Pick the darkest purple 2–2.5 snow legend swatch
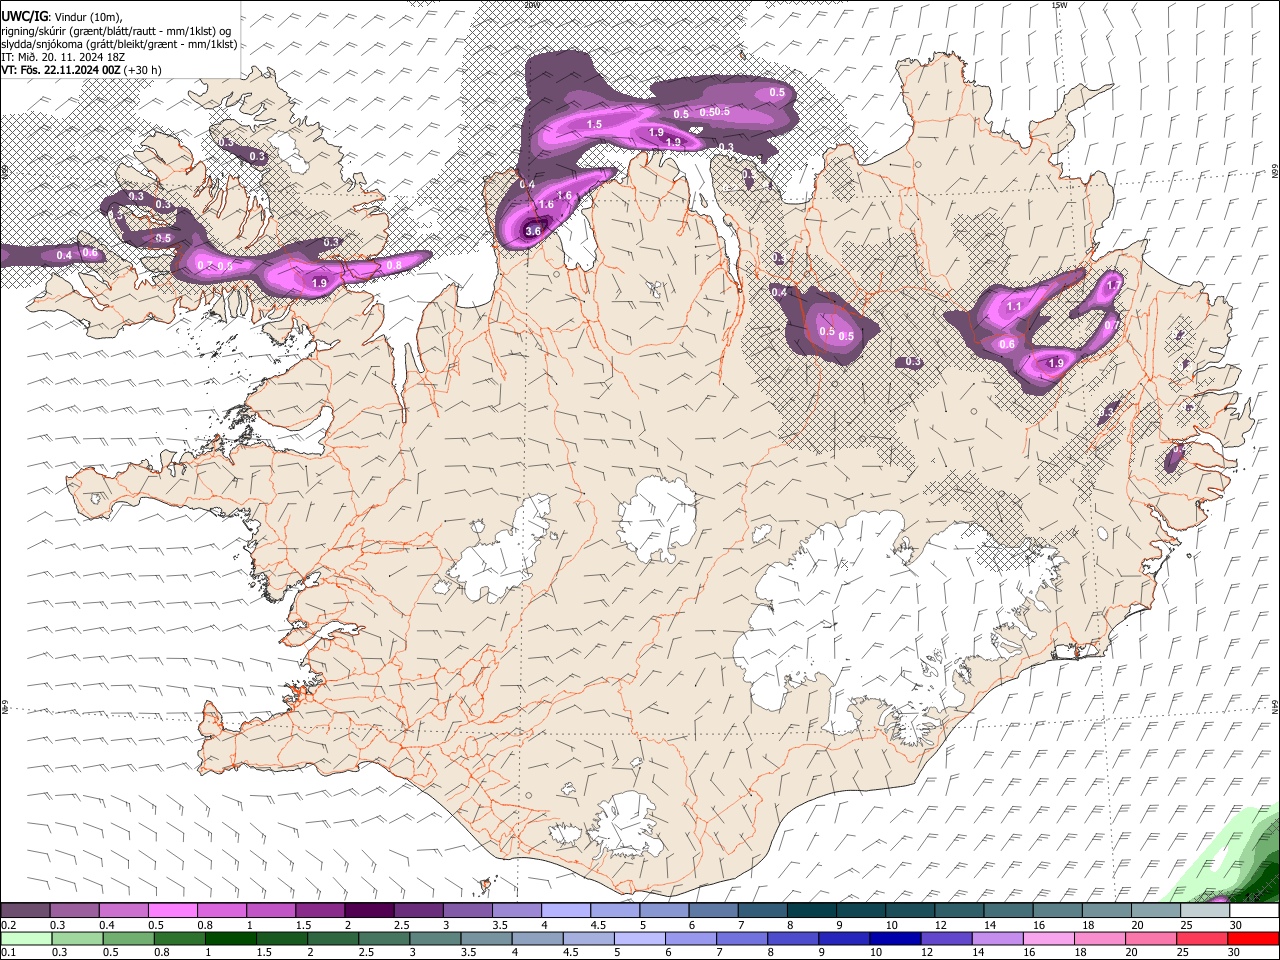 click(369, 911)
